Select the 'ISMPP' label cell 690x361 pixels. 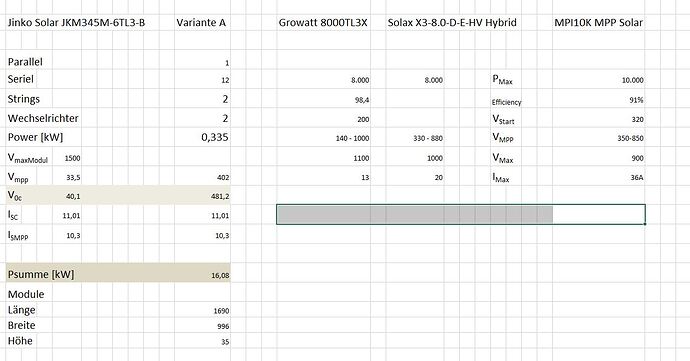pyautogui.click(x=18, y=236)
